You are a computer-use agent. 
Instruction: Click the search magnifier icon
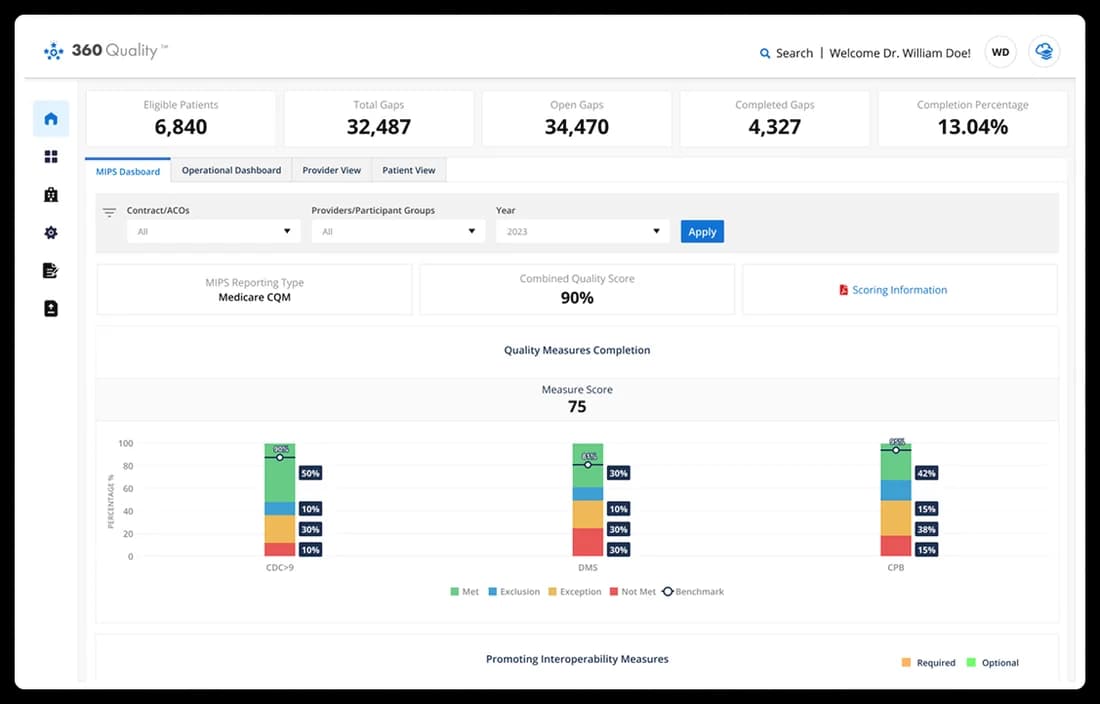pyautogui.click(x=765, y=53)
